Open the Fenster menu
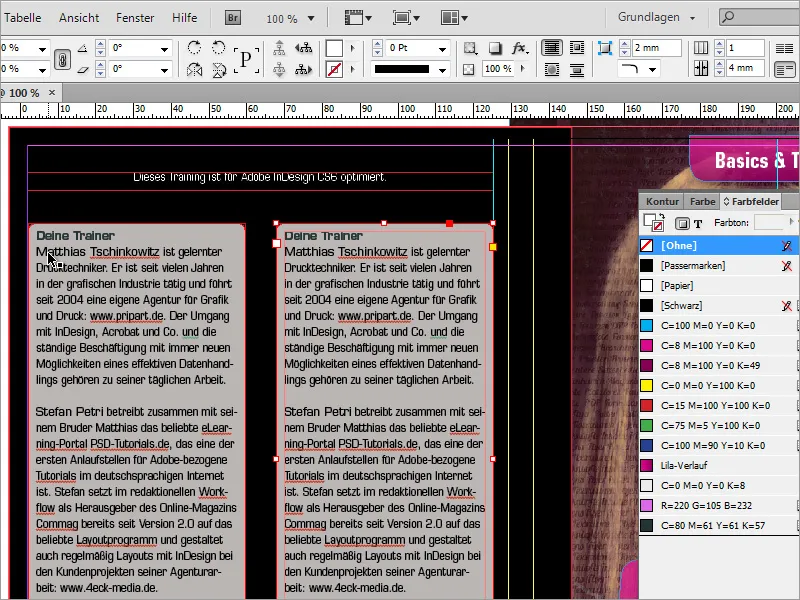 click(x=135, y=18)
